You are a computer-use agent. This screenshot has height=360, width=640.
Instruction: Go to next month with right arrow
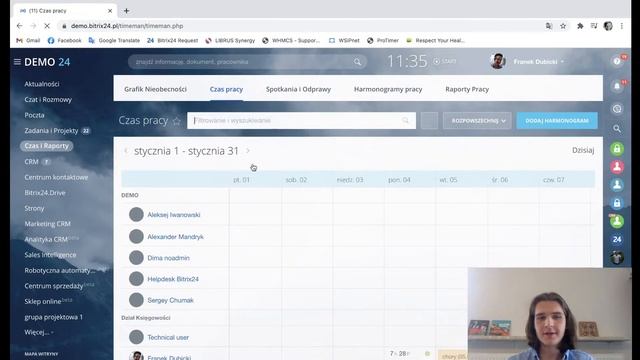(x=248, y=151)
